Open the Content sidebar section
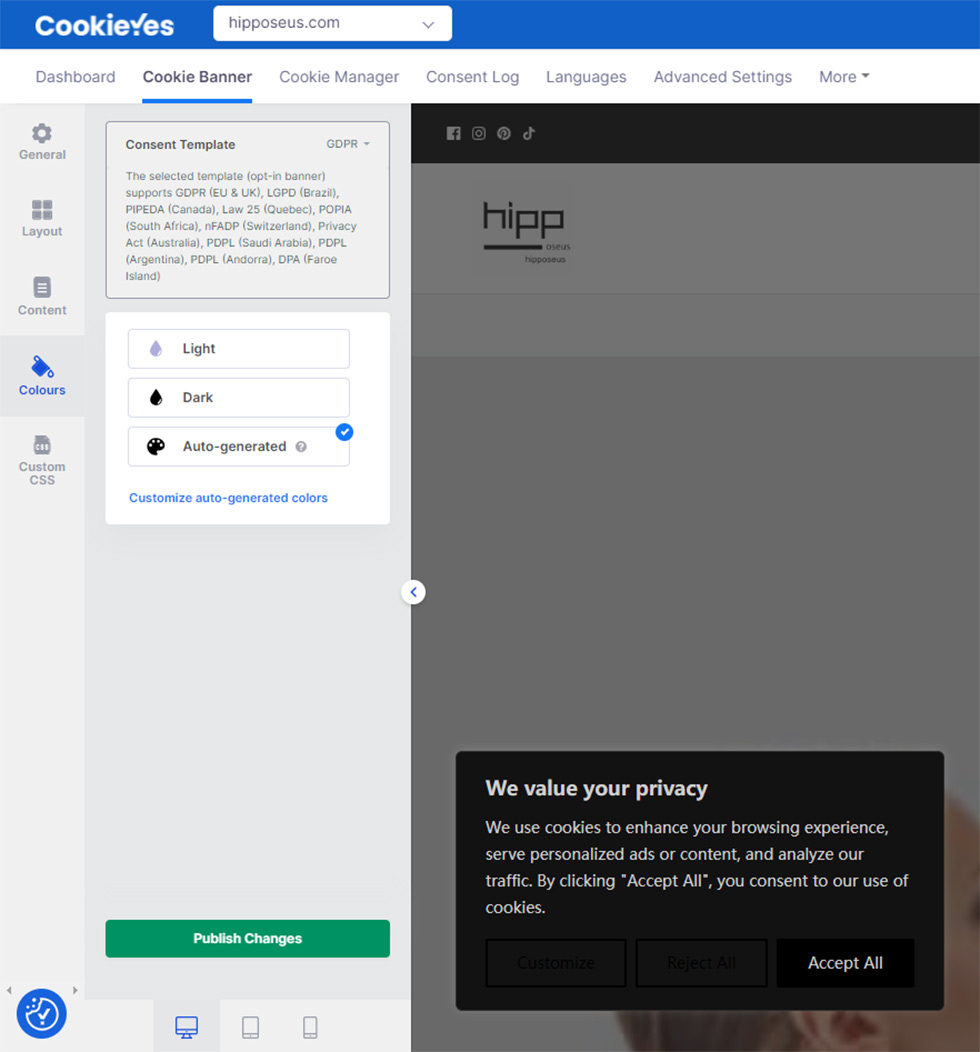The width and height of the screenshot is (980, 1052). point(42,296)
